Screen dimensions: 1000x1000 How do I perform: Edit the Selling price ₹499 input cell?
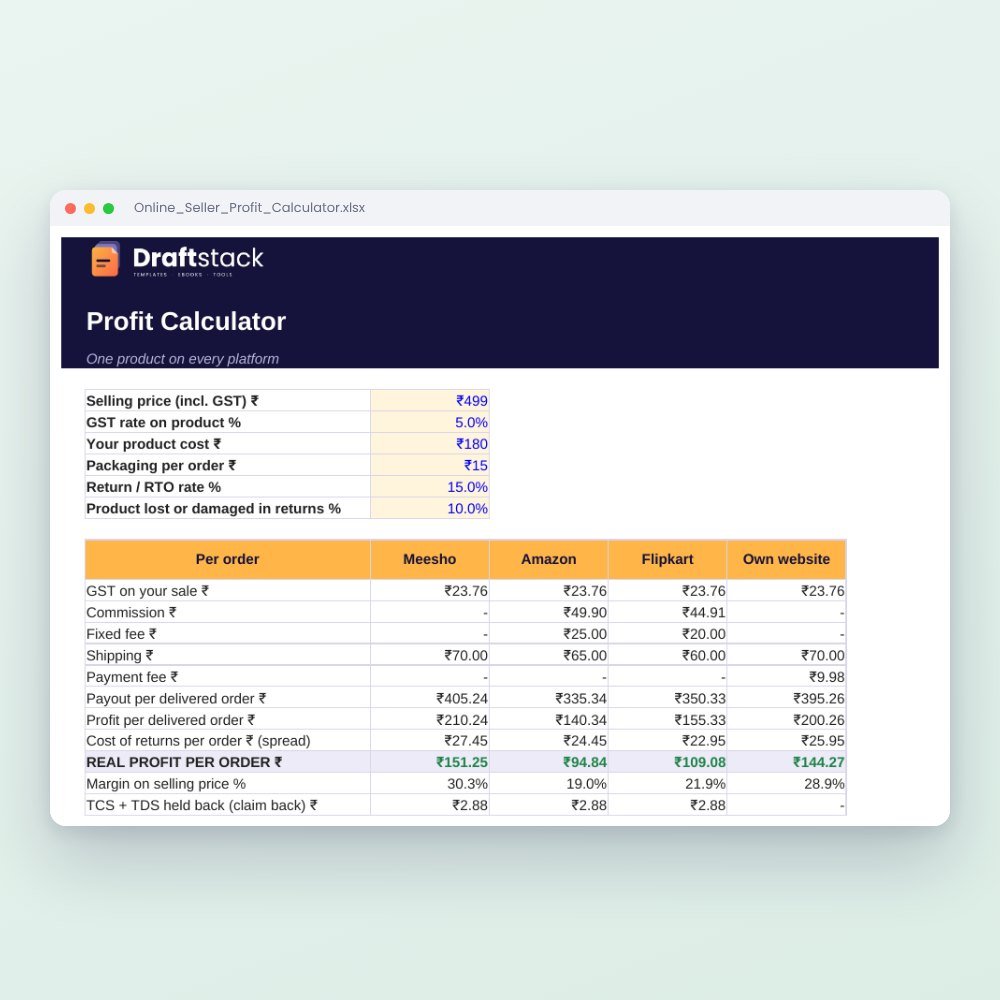coord(430,401)
